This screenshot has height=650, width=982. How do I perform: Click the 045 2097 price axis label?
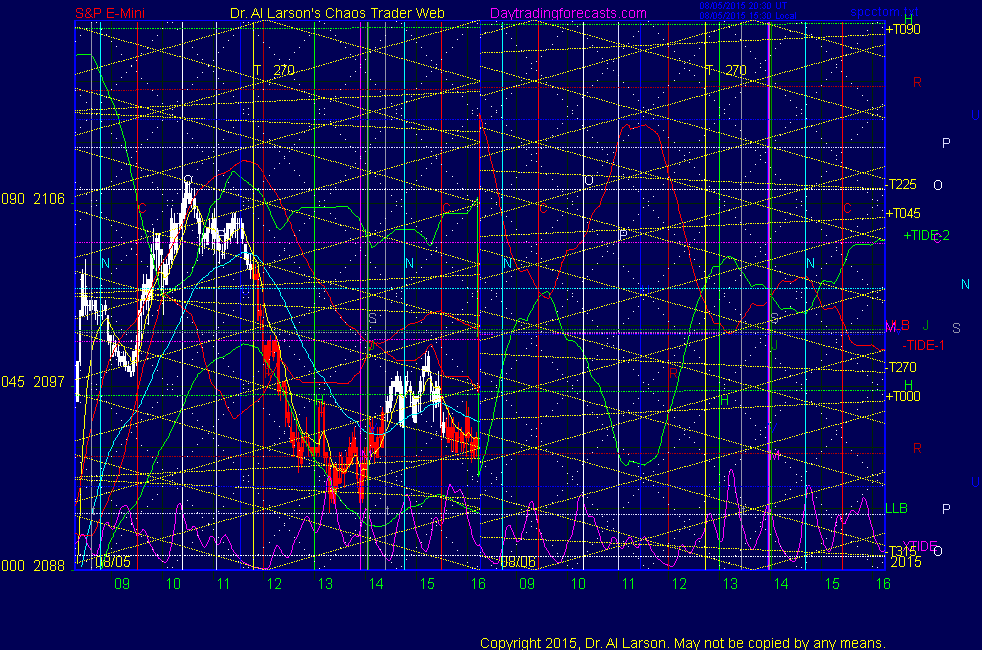(x=33, y=382)
